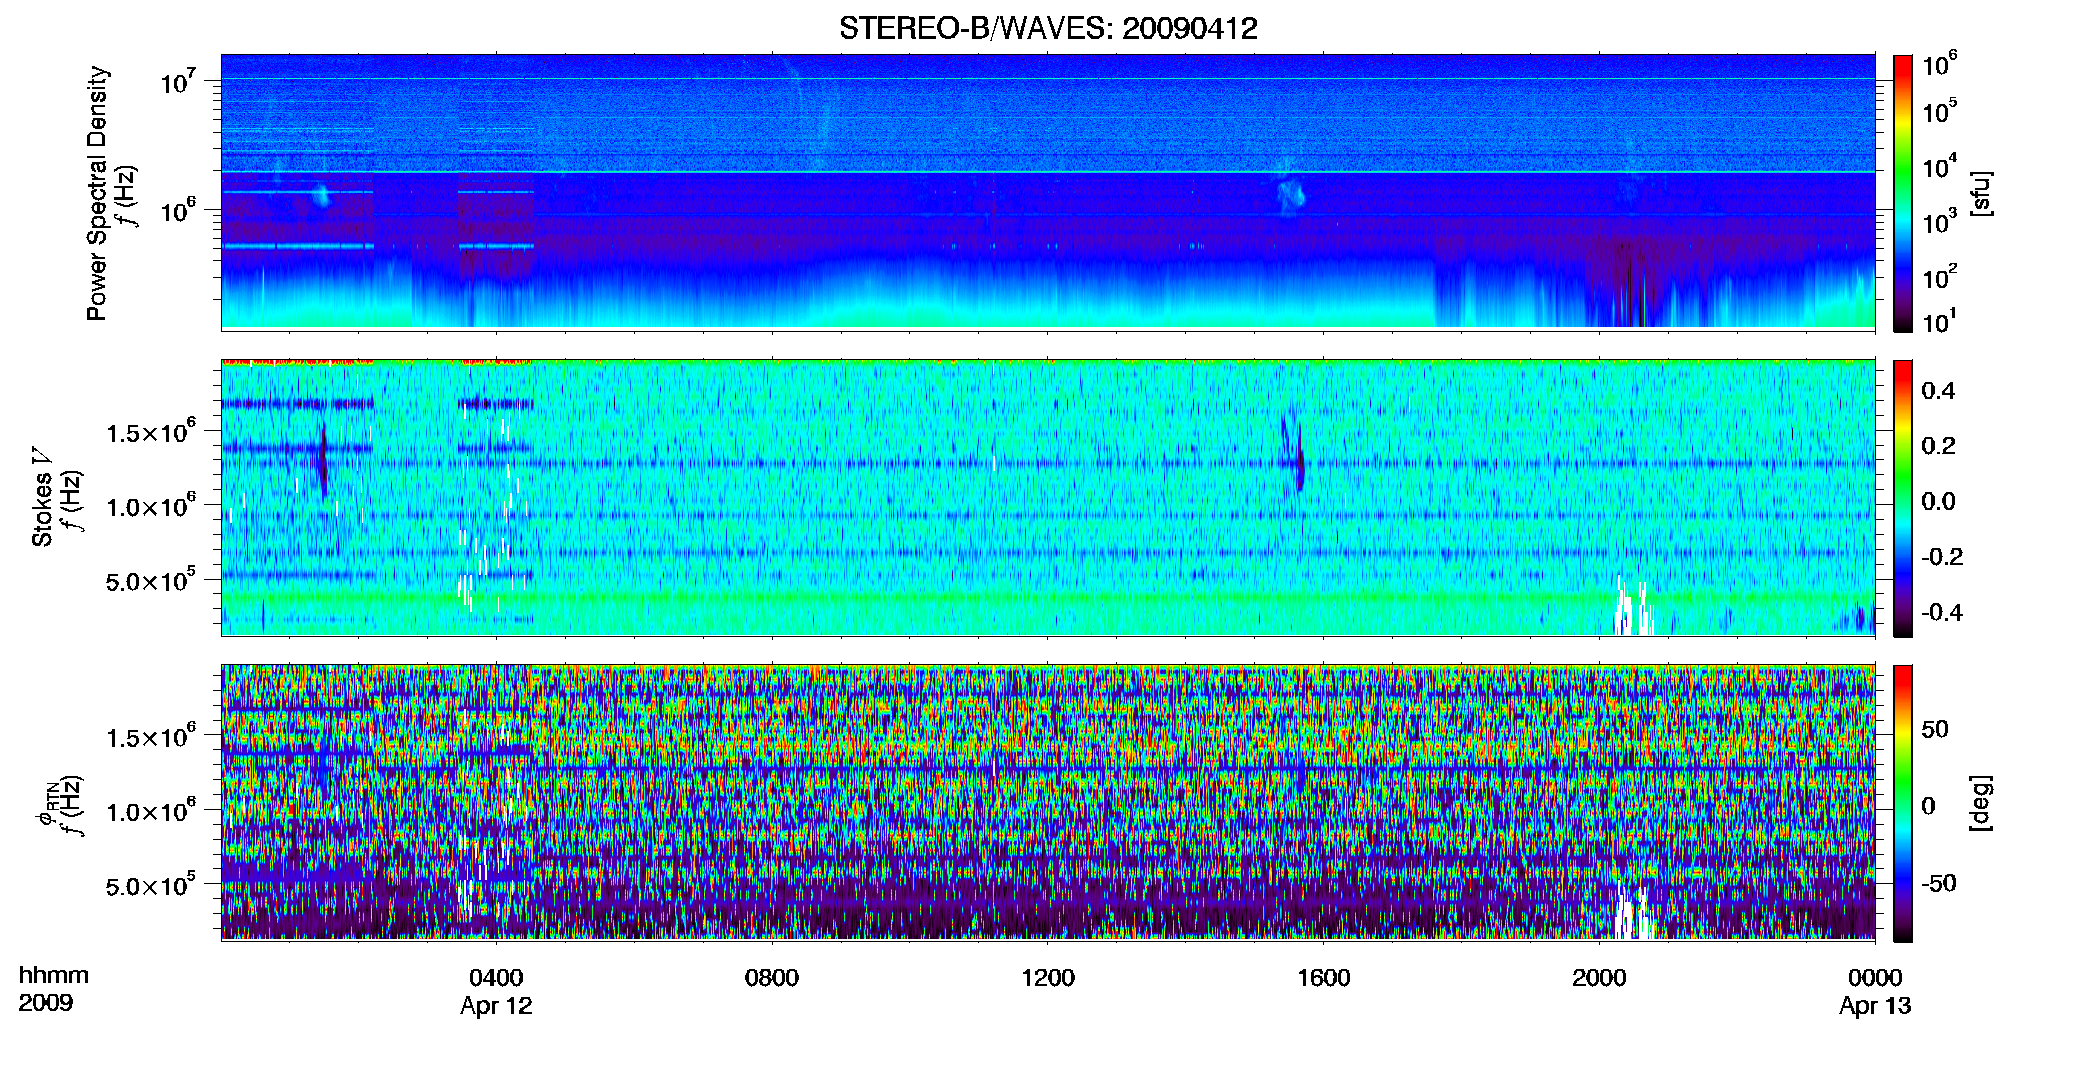Click the sfu power color scale bar

pos(1903,193)
